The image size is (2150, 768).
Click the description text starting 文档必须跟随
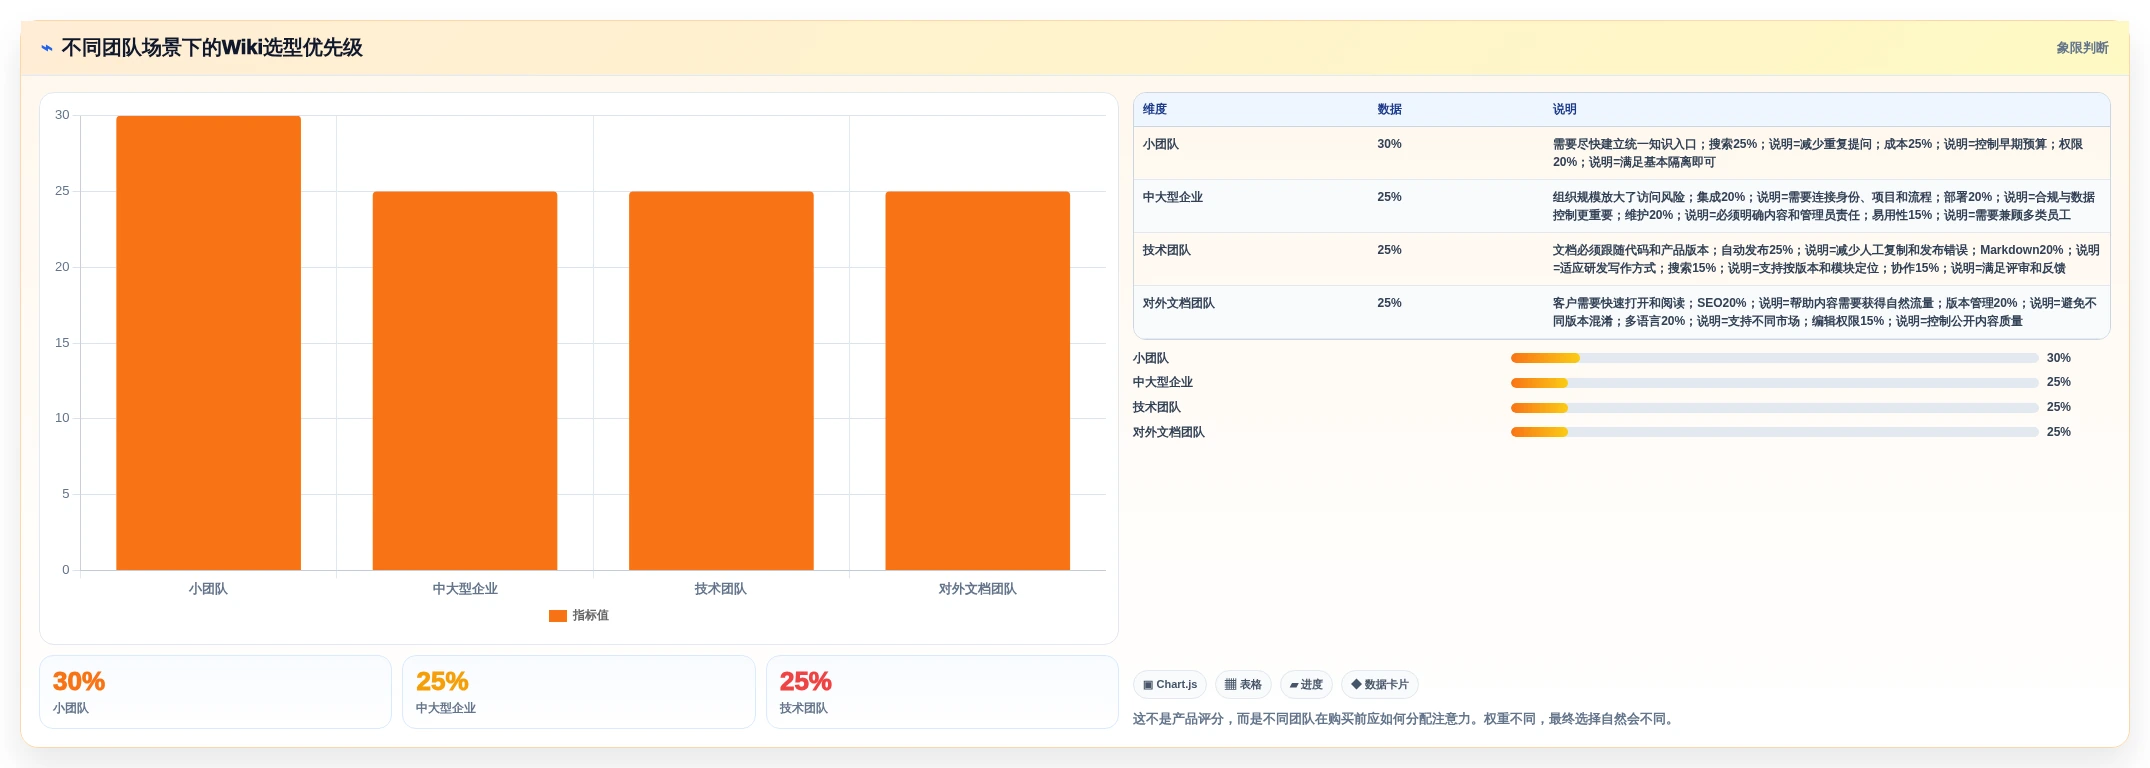coord(1826,259)
